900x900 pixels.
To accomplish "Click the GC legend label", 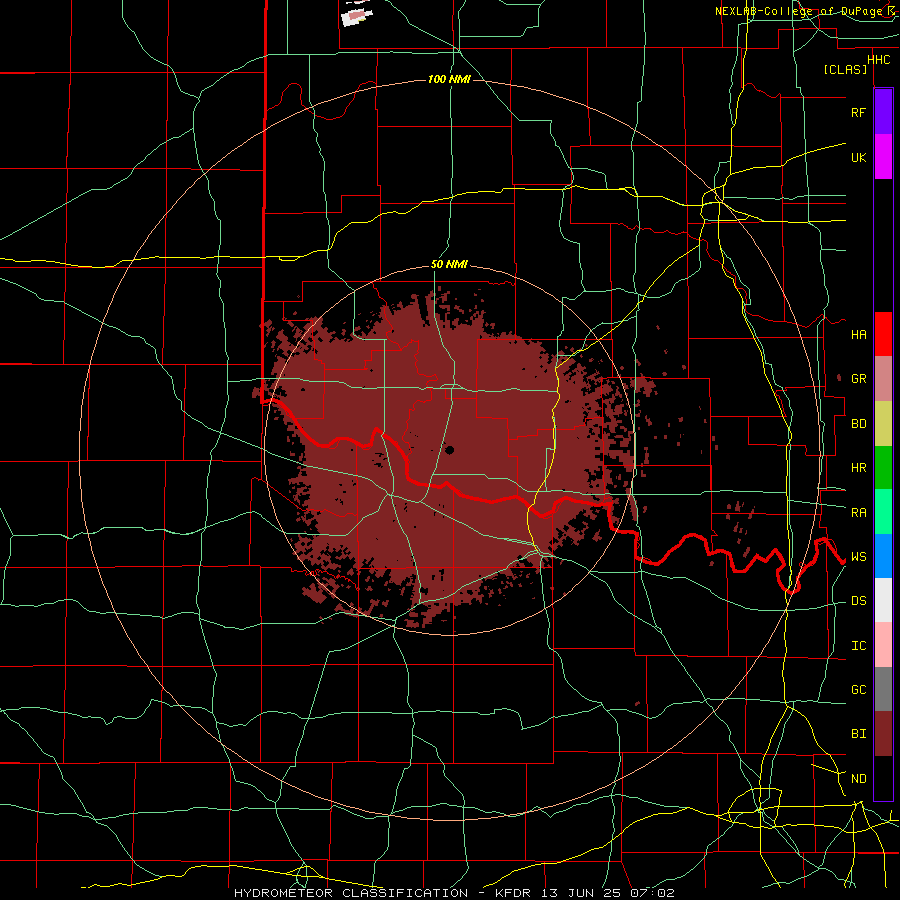I will tap(858, 690).
